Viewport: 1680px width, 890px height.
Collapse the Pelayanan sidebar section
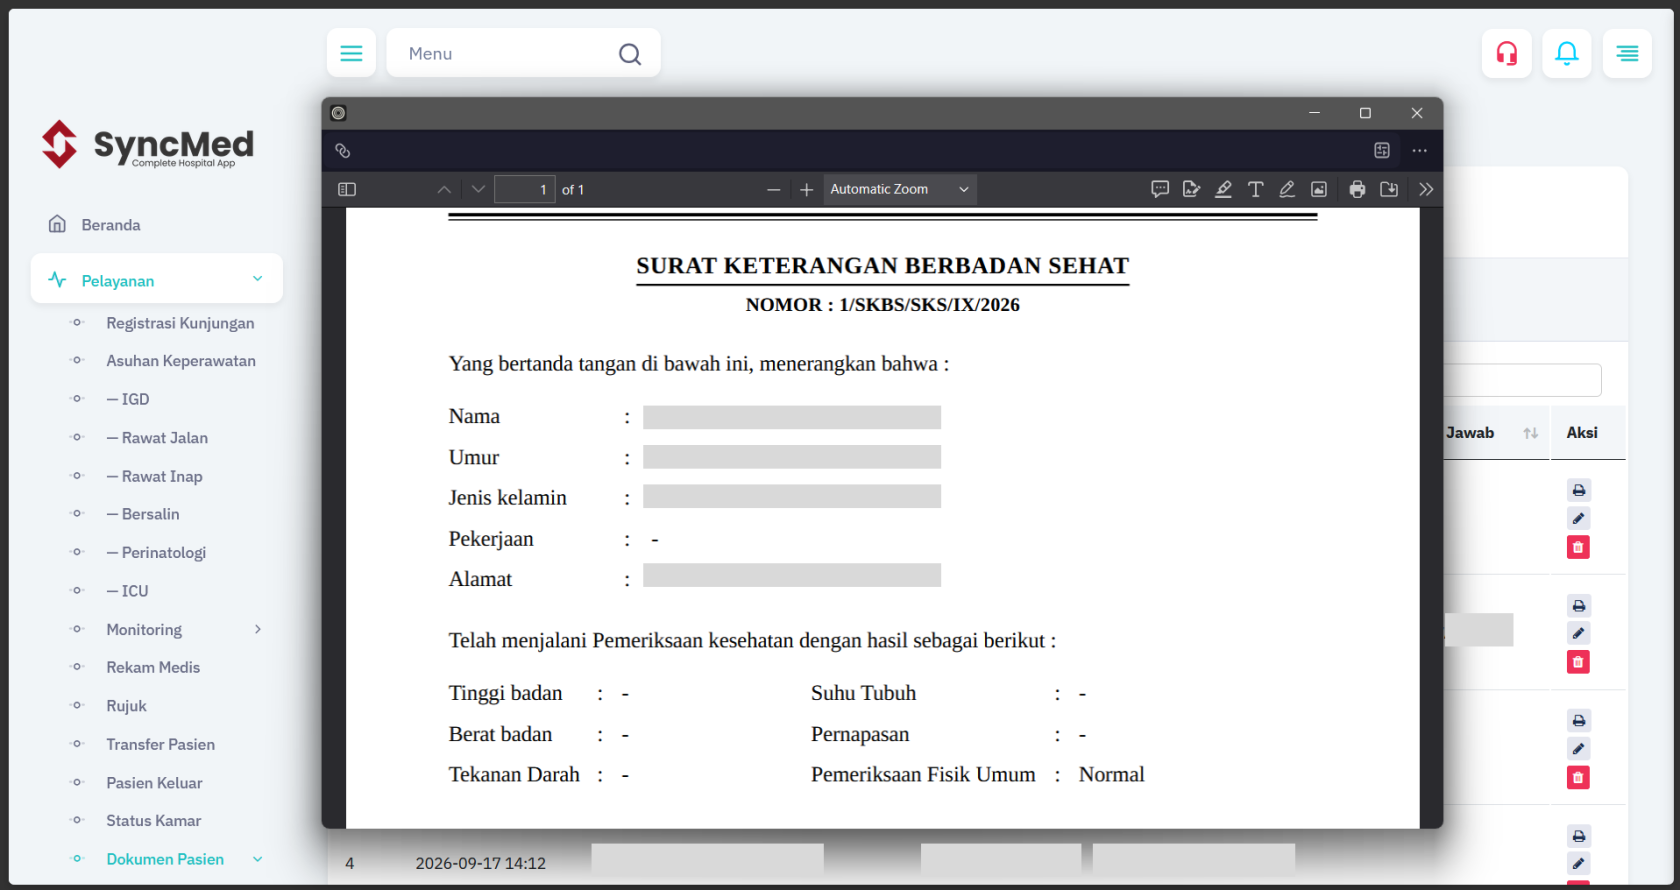[x=157, y=280]
